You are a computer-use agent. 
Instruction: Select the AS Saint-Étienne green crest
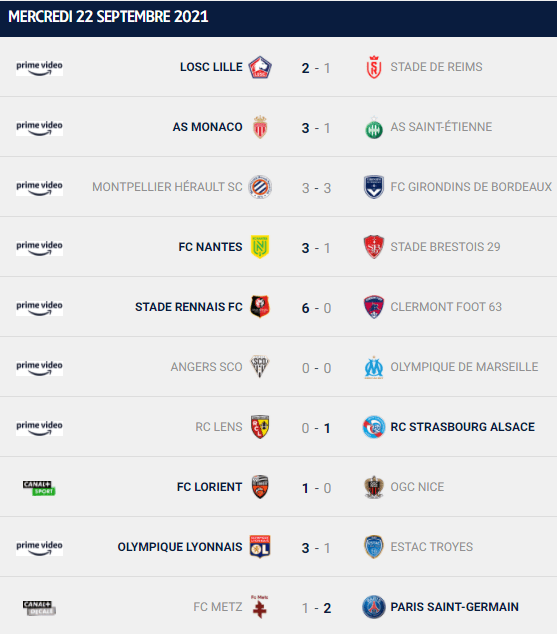374,128
